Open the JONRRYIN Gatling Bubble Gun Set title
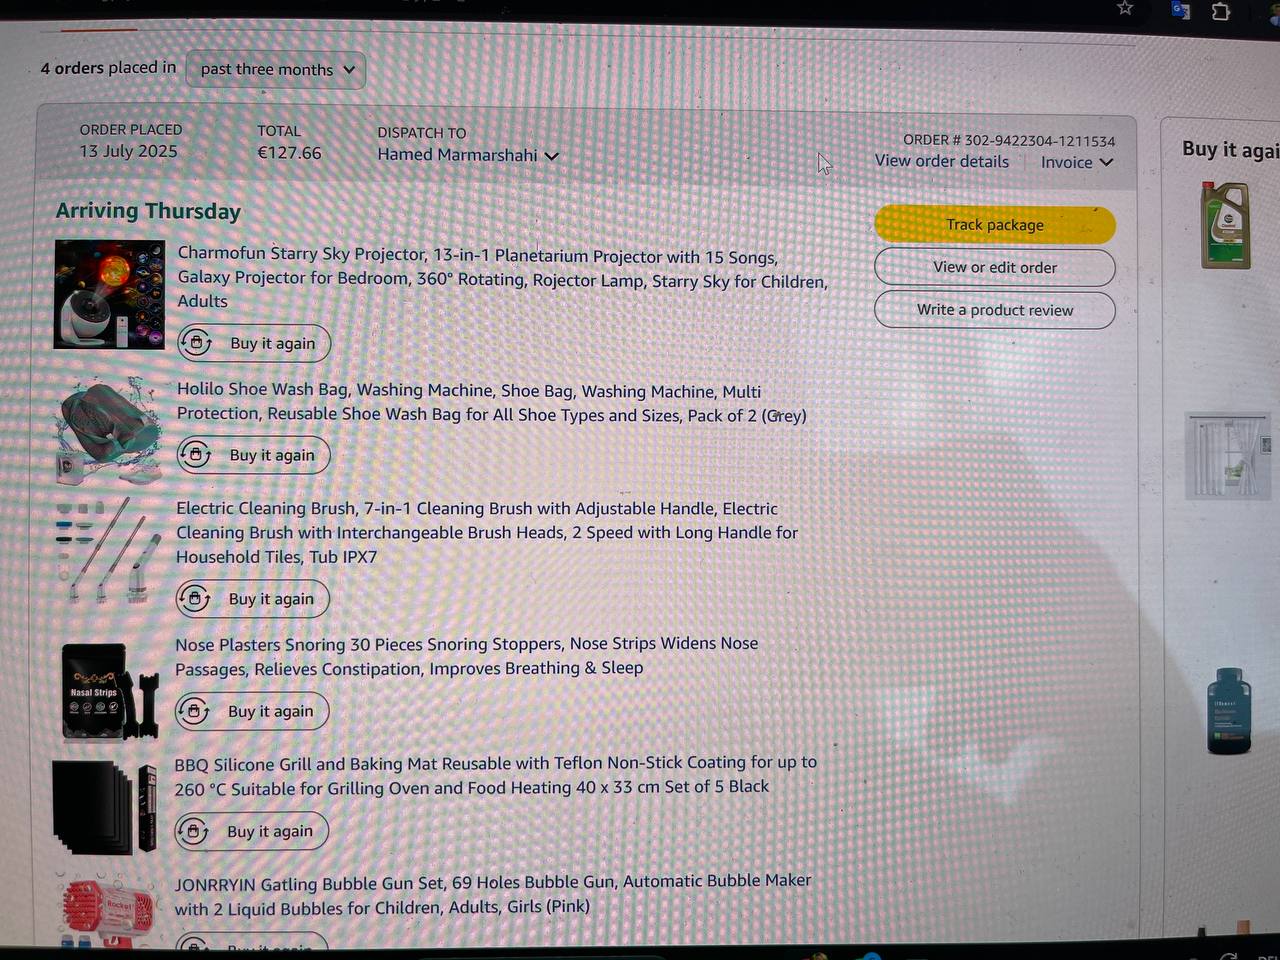1280x960 pixels. [x=493, y=895]
